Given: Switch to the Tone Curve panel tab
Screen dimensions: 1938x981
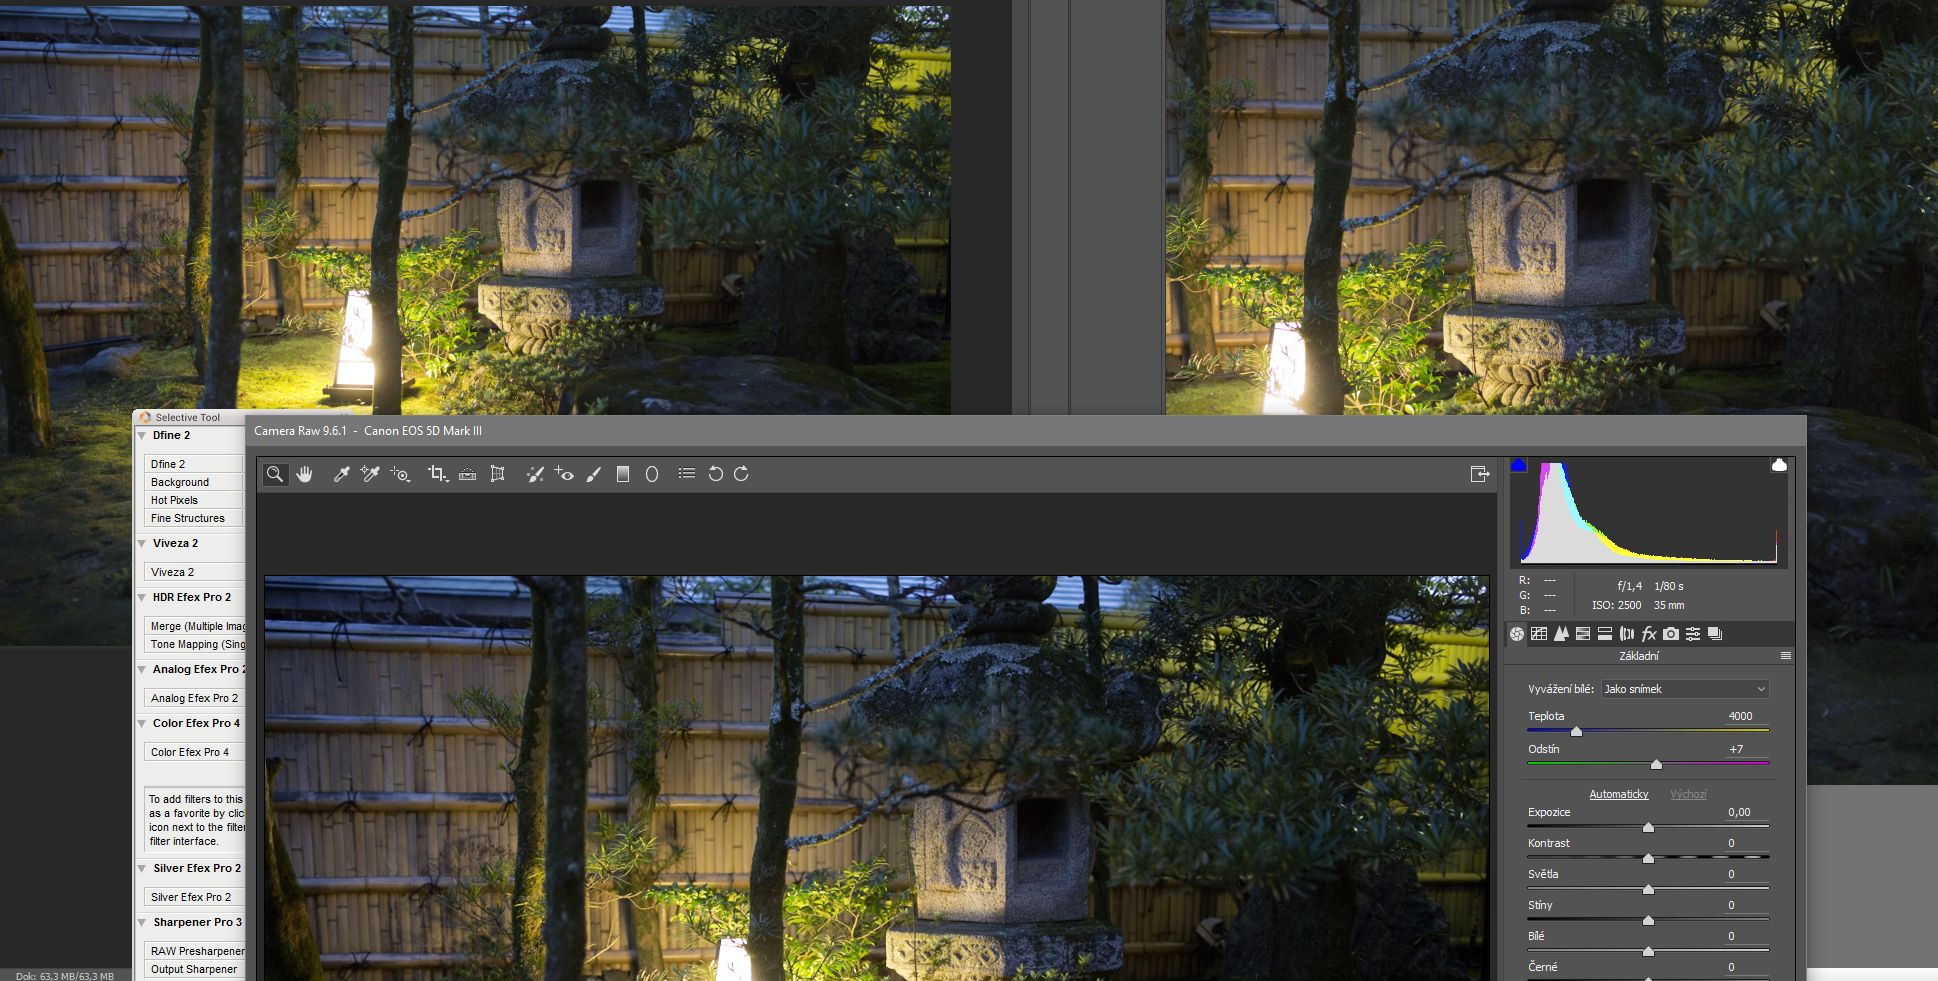Looking at the screenshot, I should coord(1539,634).
